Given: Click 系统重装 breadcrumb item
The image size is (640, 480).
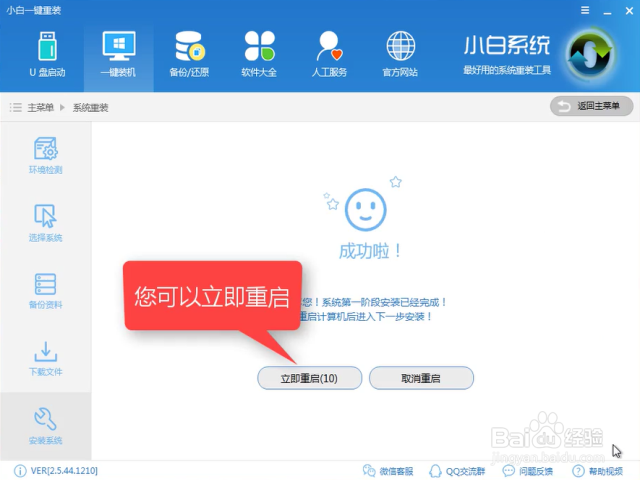Looking at the screenshot, I should pyautogui.click(x=91, y=107).
